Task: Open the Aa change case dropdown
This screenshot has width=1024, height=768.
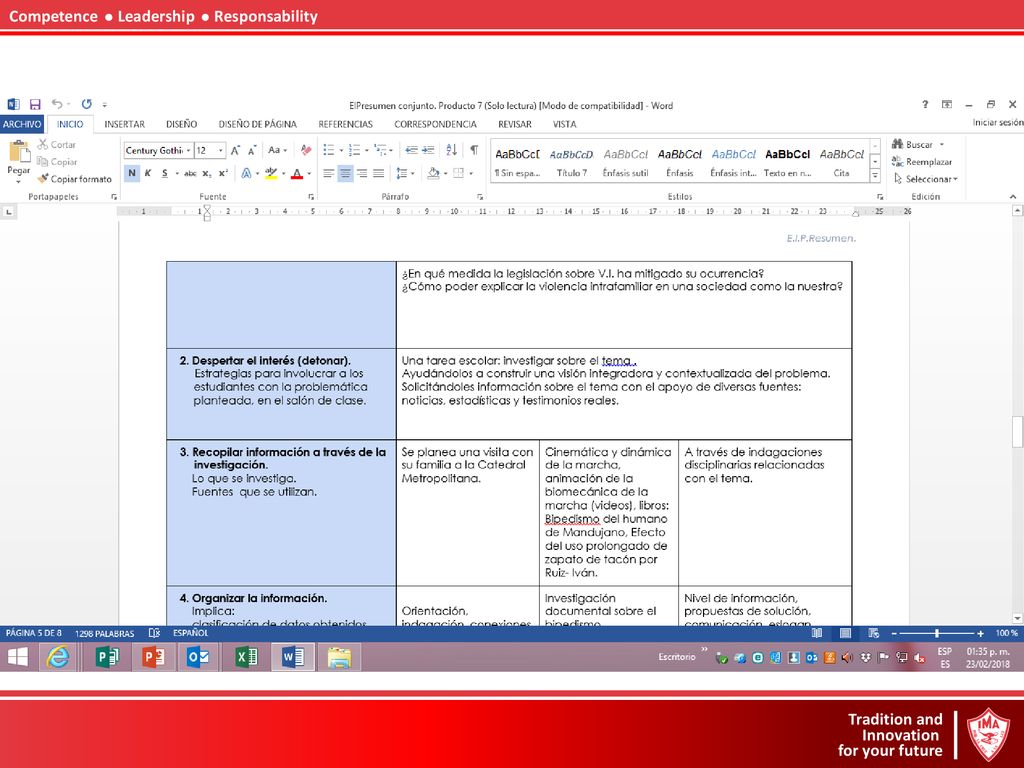Action: click(278, 150)
